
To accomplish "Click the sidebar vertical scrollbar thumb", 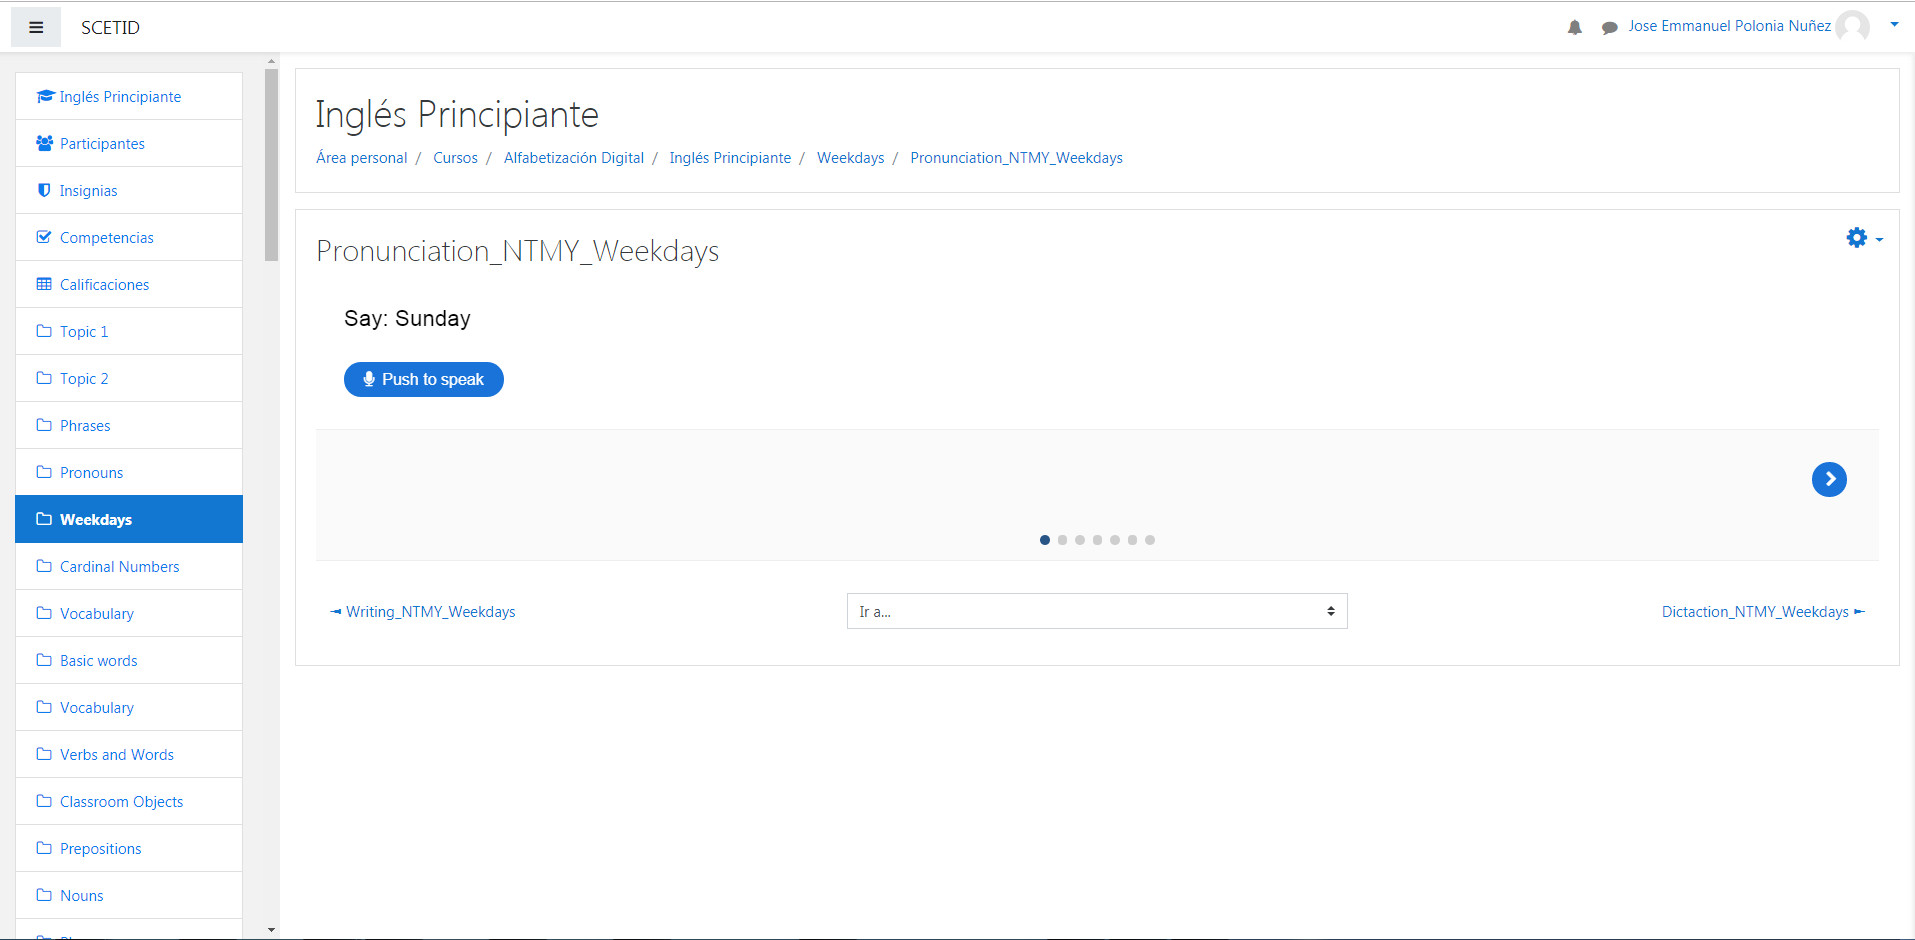I will pyautogui.click(x=271, y=165).
